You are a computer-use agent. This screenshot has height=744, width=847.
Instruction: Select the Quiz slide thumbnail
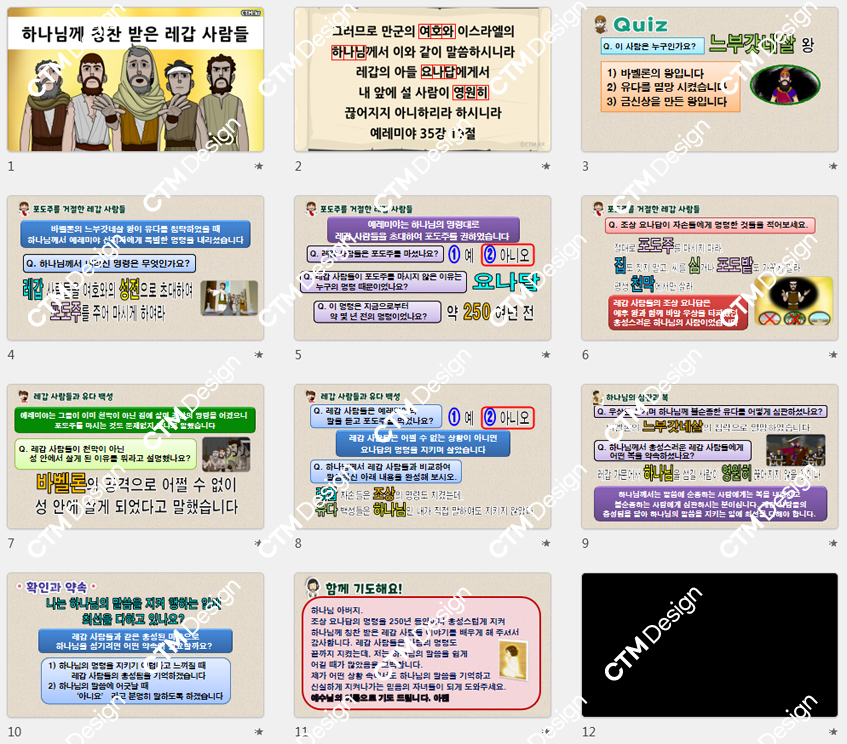(710, 80)
